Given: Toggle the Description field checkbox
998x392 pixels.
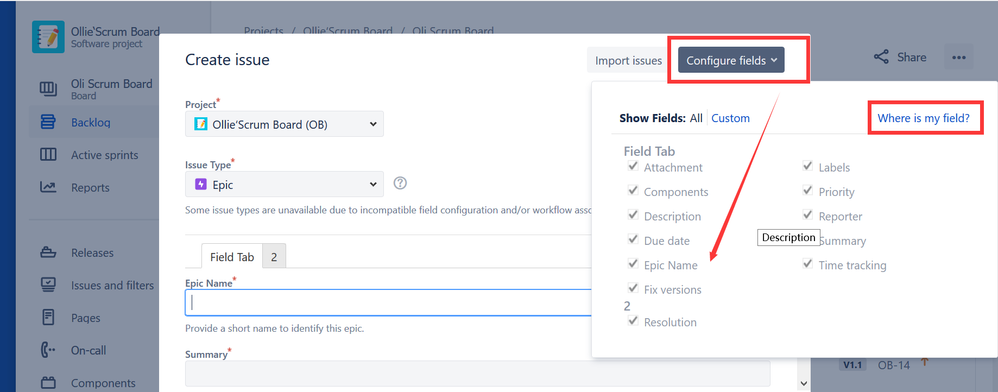Looking at the screenshot, I should [633, 215].
